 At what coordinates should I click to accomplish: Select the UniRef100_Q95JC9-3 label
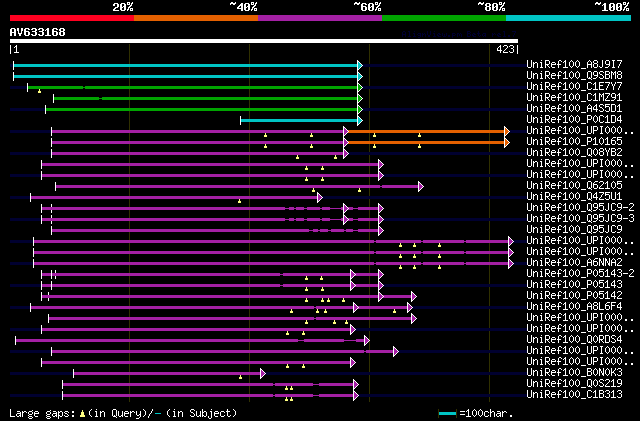[580, 218]
